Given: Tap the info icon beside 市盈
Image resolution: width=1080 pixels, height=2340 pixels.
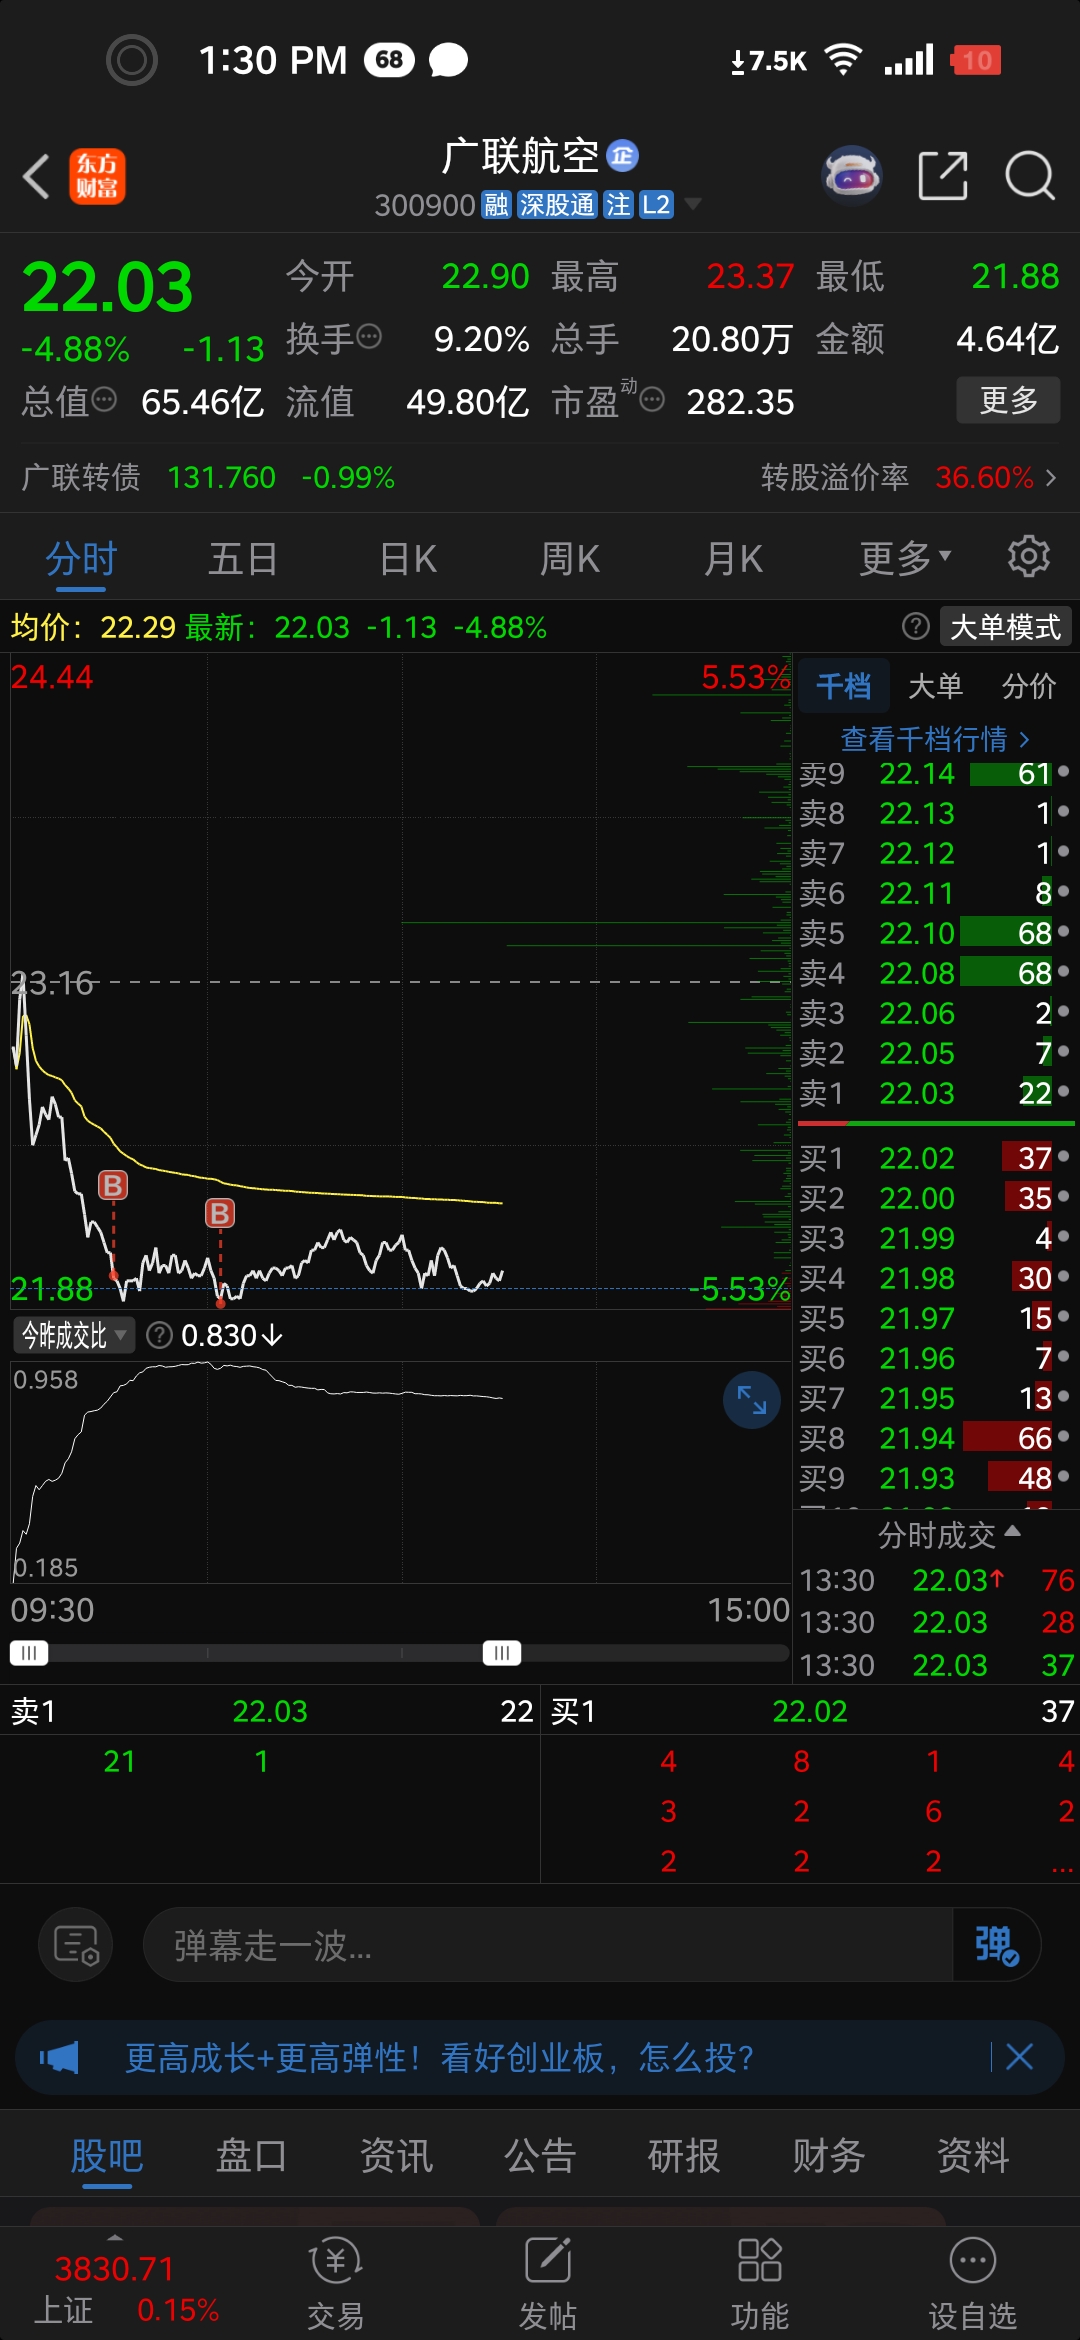Looking at the screenshot, I should (x=652, y=401).
